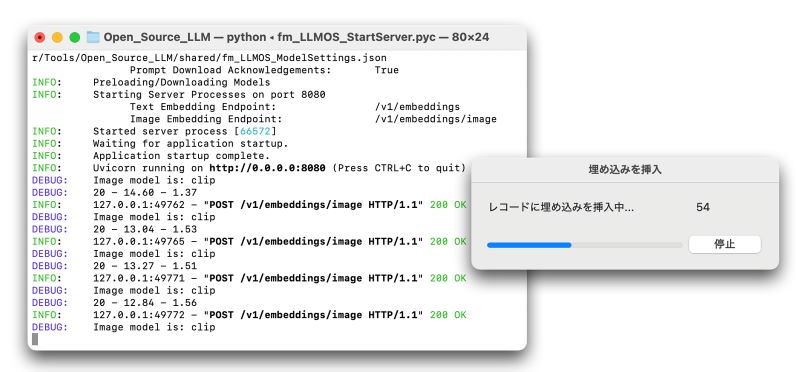Click the line 'Application startup complete.'
The height and width of the screenshot is (372, 800).
(x=181, y=156)
